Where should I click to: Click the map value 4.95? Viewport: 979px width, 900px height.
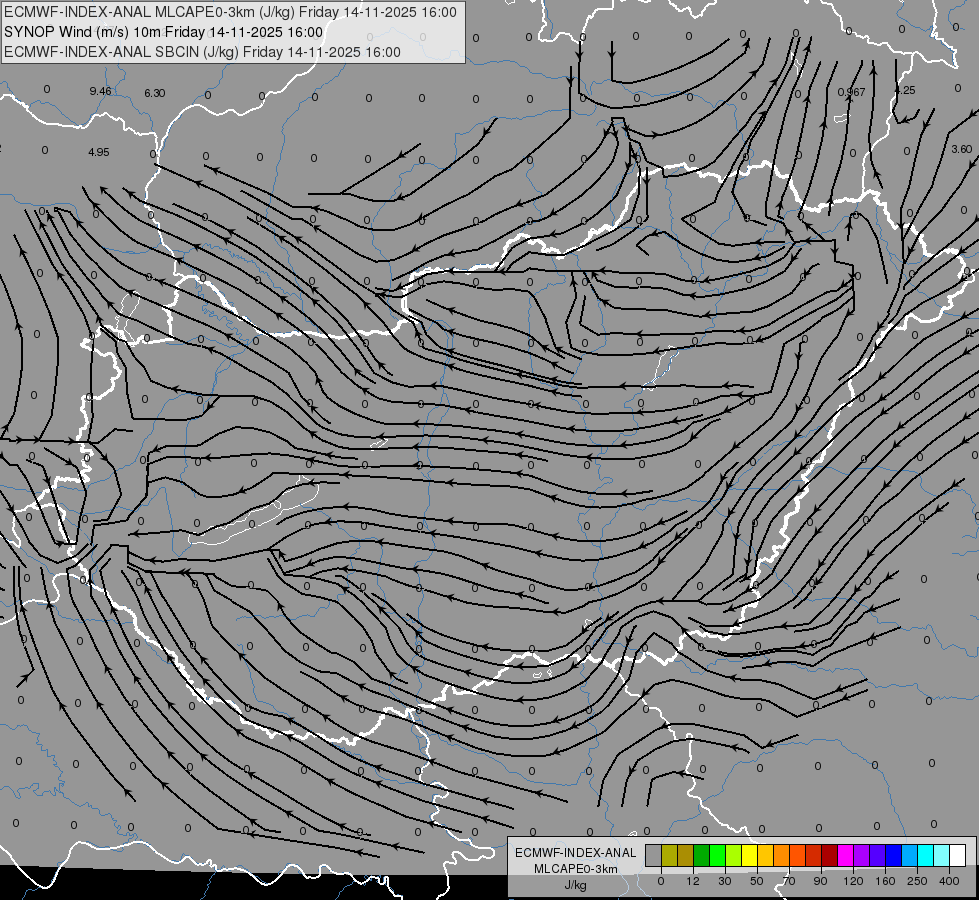pyautogui.click(x=99, y=152)
